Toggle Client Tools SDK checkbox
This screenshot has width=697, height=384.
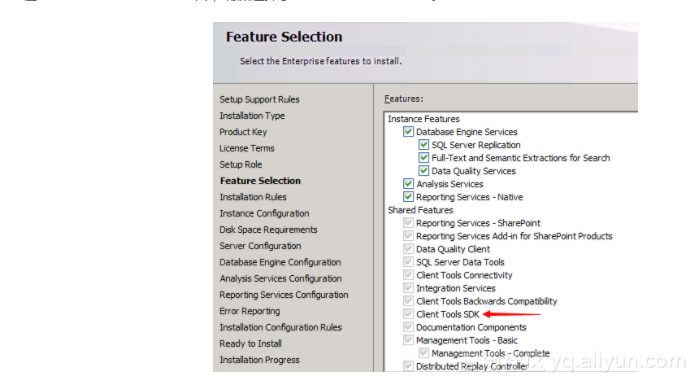[408, 314]
